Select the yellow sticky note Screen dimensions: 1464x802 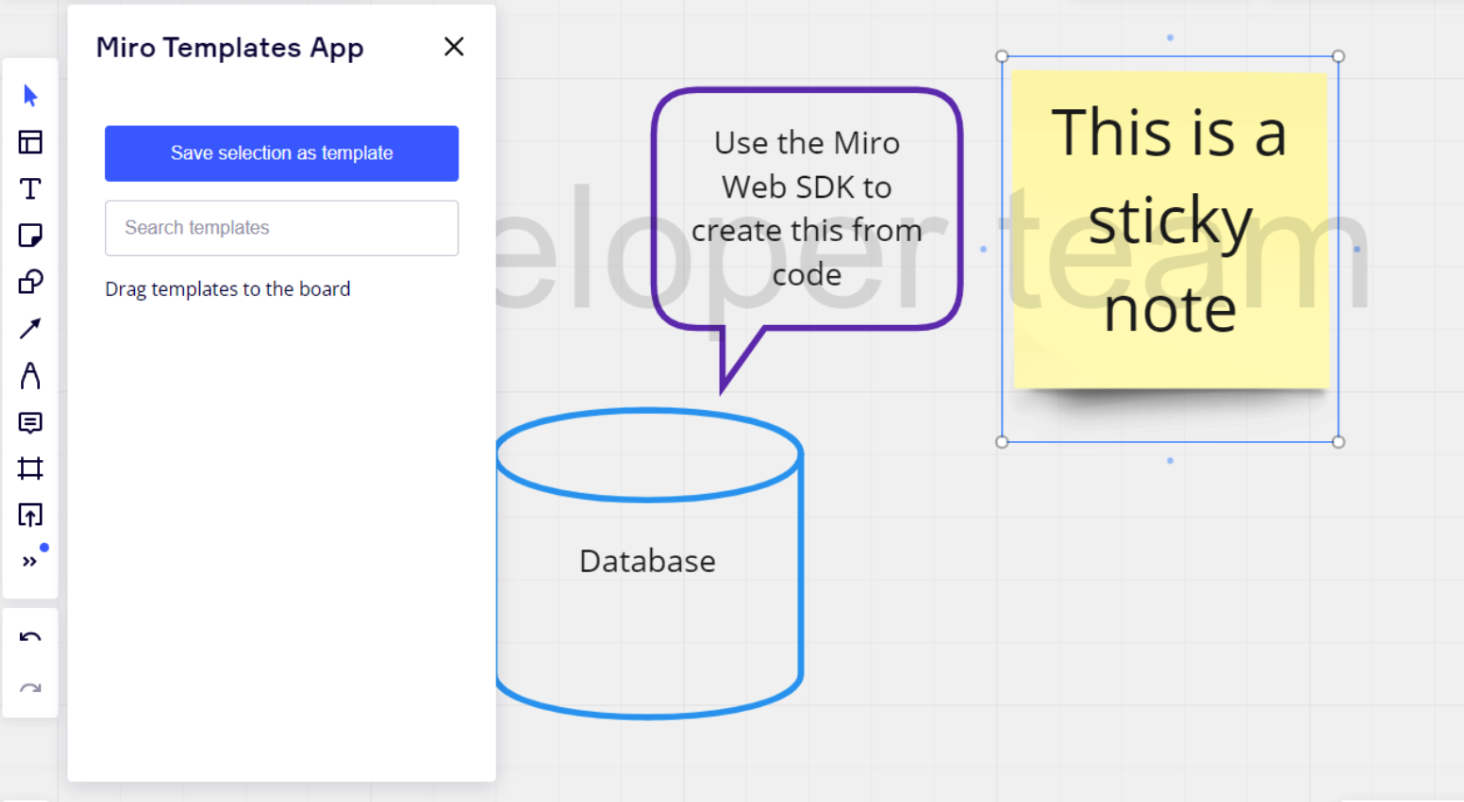point(1170,230)
